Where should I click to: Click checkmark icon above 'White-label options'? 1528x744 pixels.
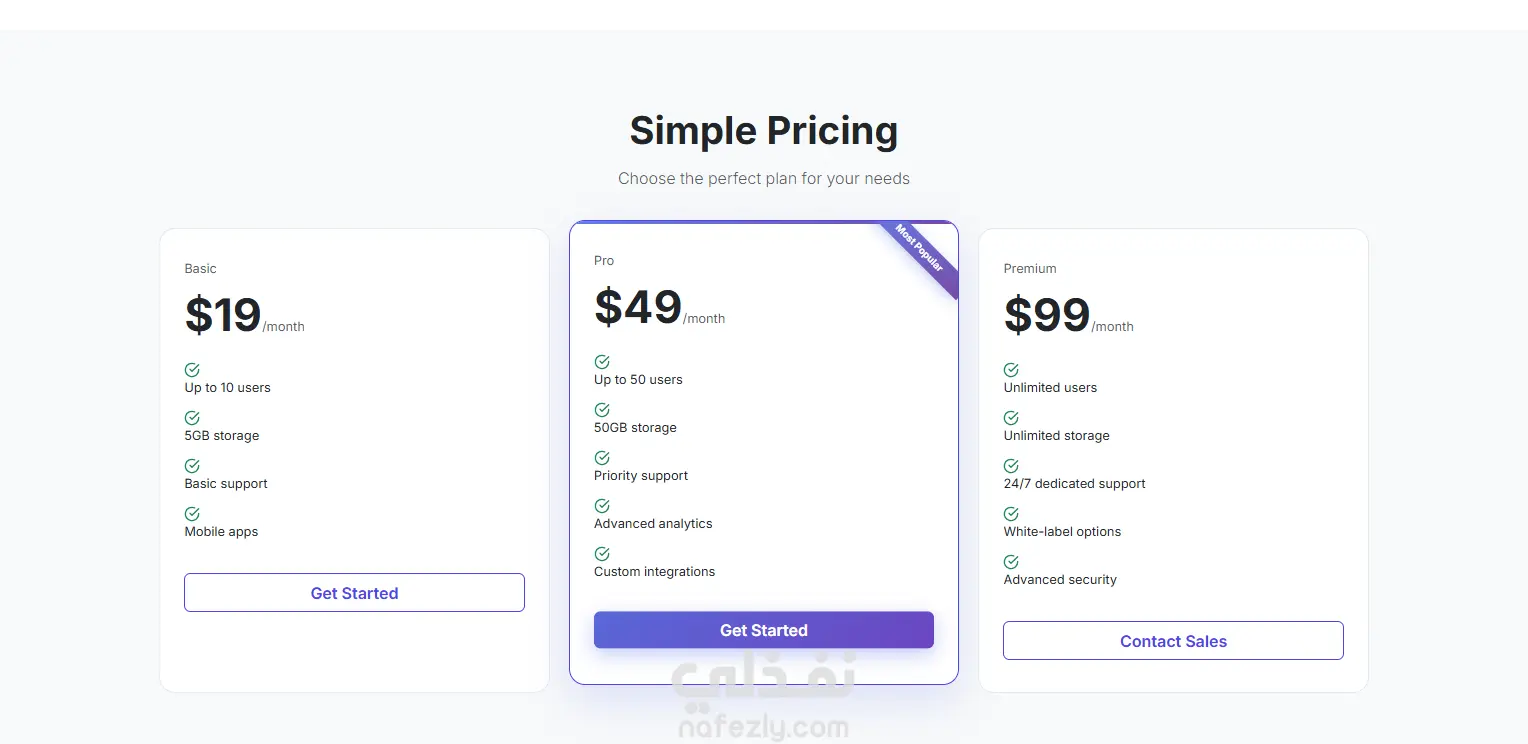click(x=1011, y=514)
